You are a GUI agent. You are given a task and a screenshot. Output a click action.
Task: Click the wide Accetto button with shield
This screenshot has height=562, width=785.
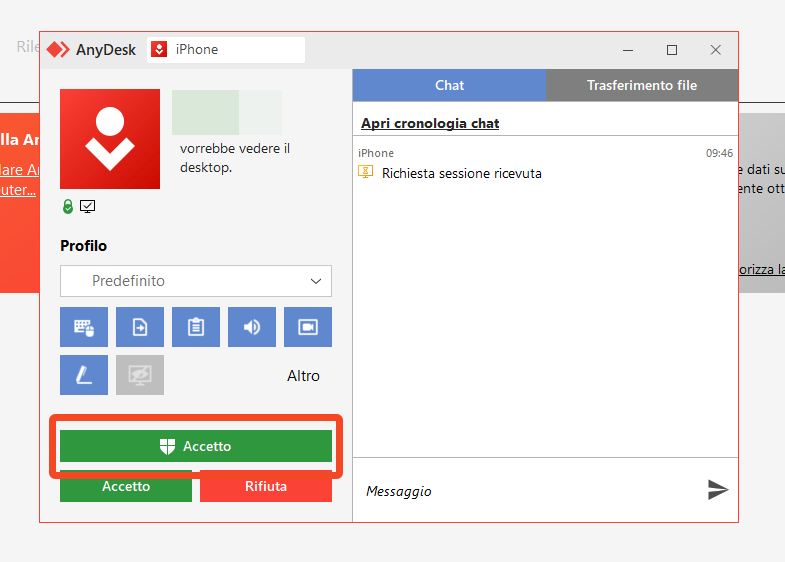point(196,446)
